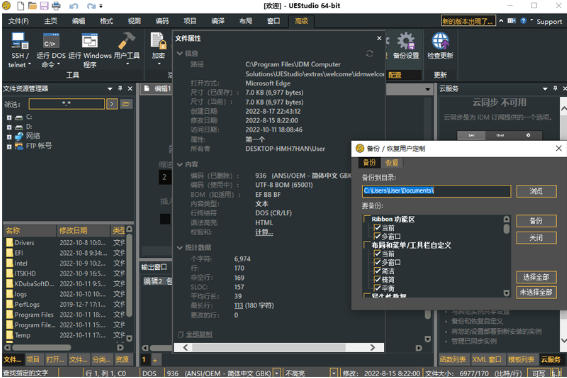Select the XML 窗口 bottom tab
The image size is (567, 378).
click(487, 360)
